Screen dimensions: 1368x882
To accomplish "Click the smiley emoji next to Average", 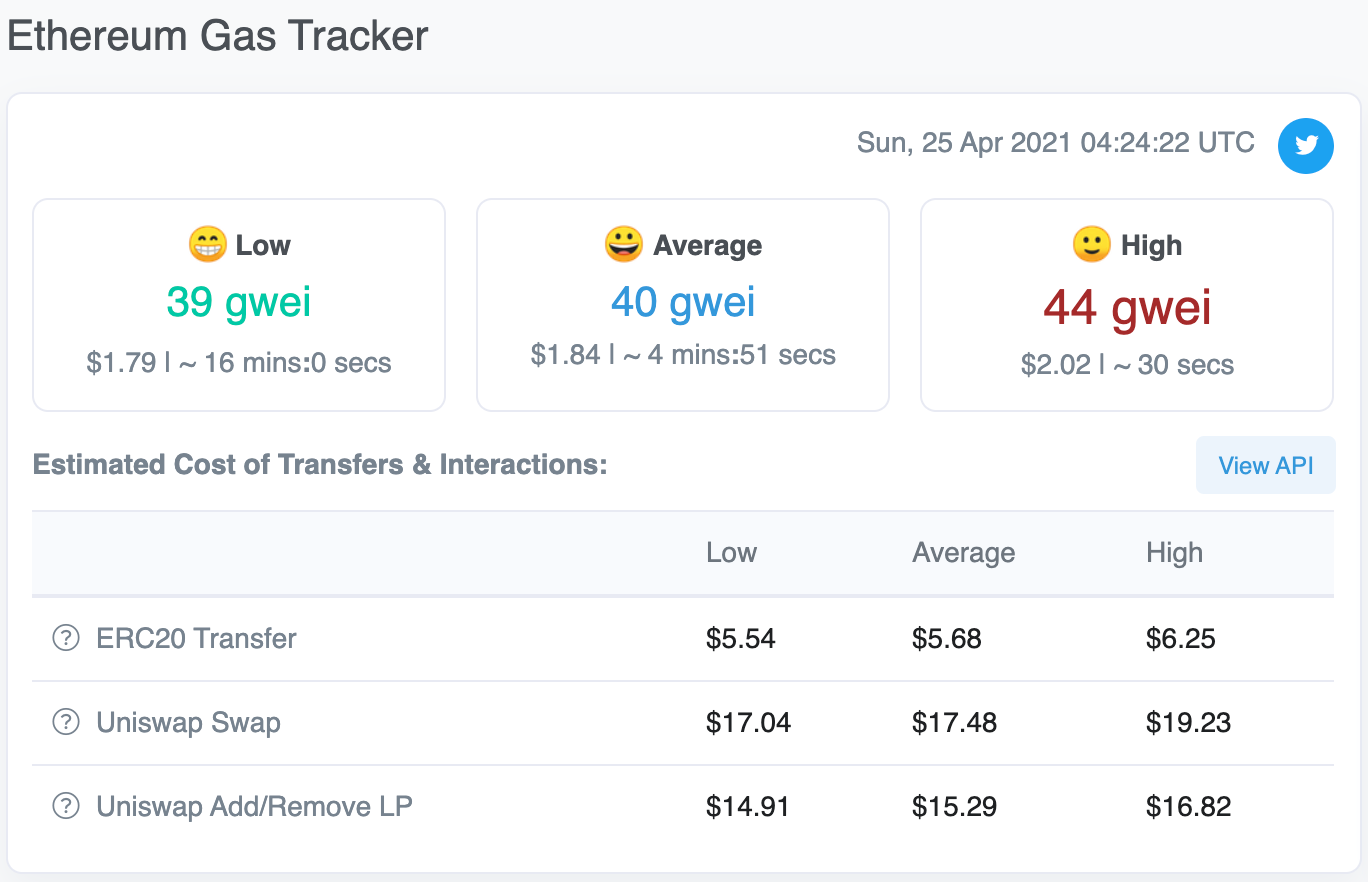I will [623, 244].
